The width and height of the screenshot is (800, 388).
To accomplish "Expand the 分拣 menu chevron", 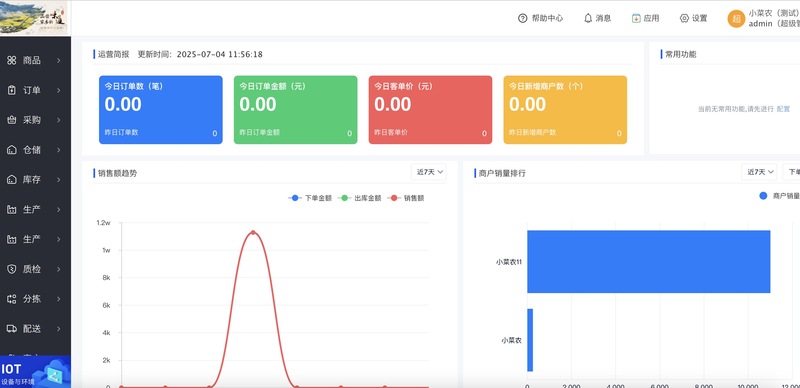I will coord(59,299).
